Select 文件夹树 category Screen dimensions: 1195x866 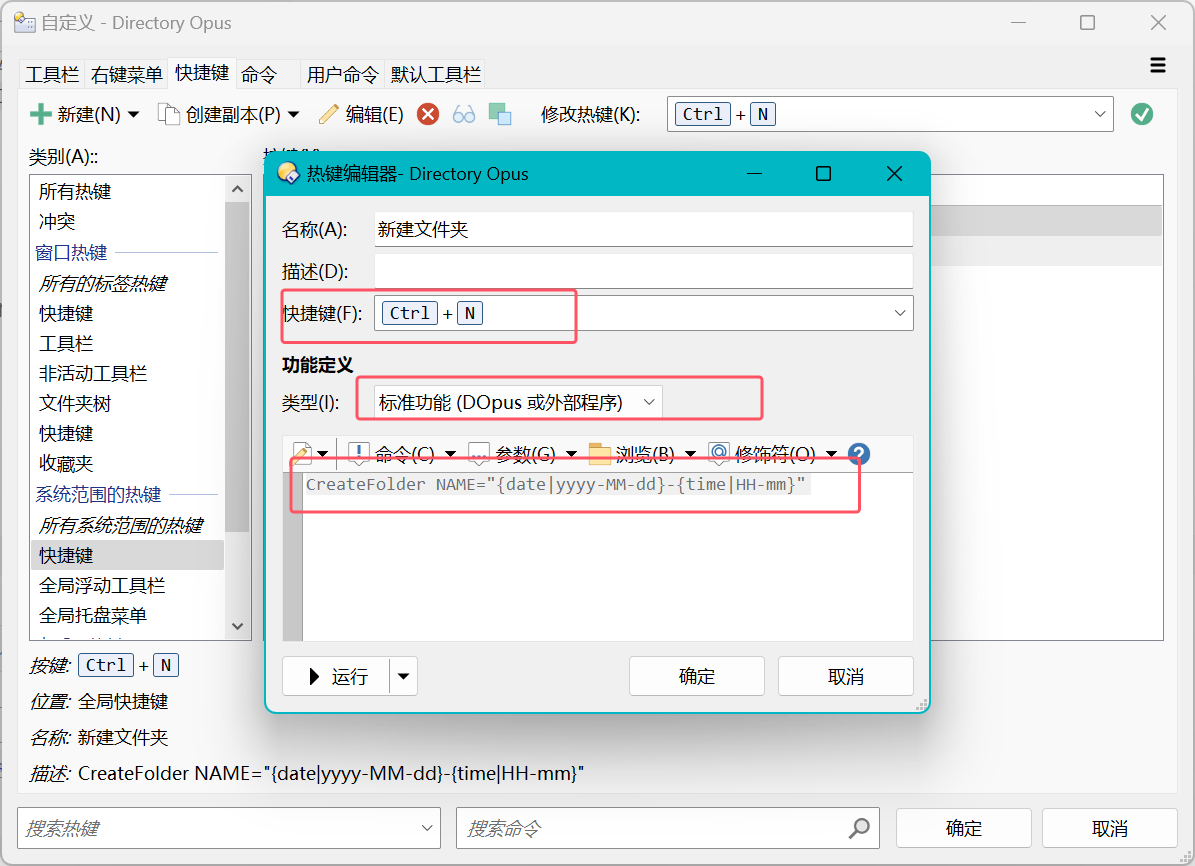75,403
